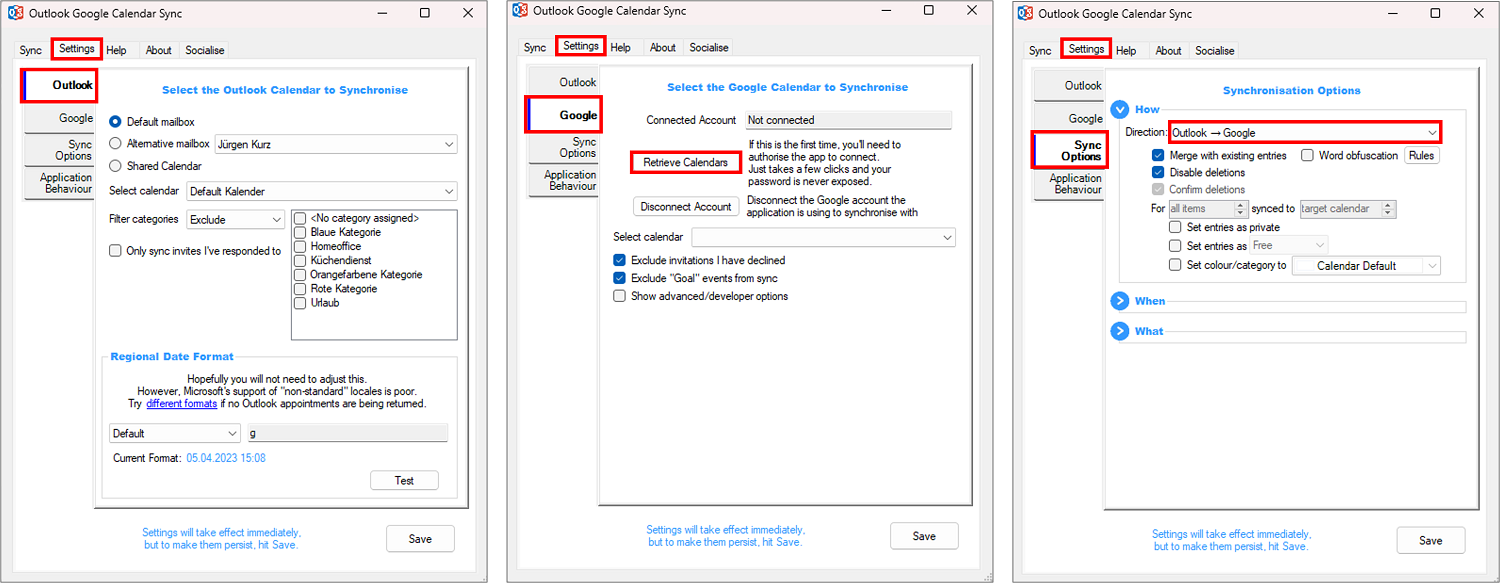Close the left window
1500x583 pixels.
468,13
